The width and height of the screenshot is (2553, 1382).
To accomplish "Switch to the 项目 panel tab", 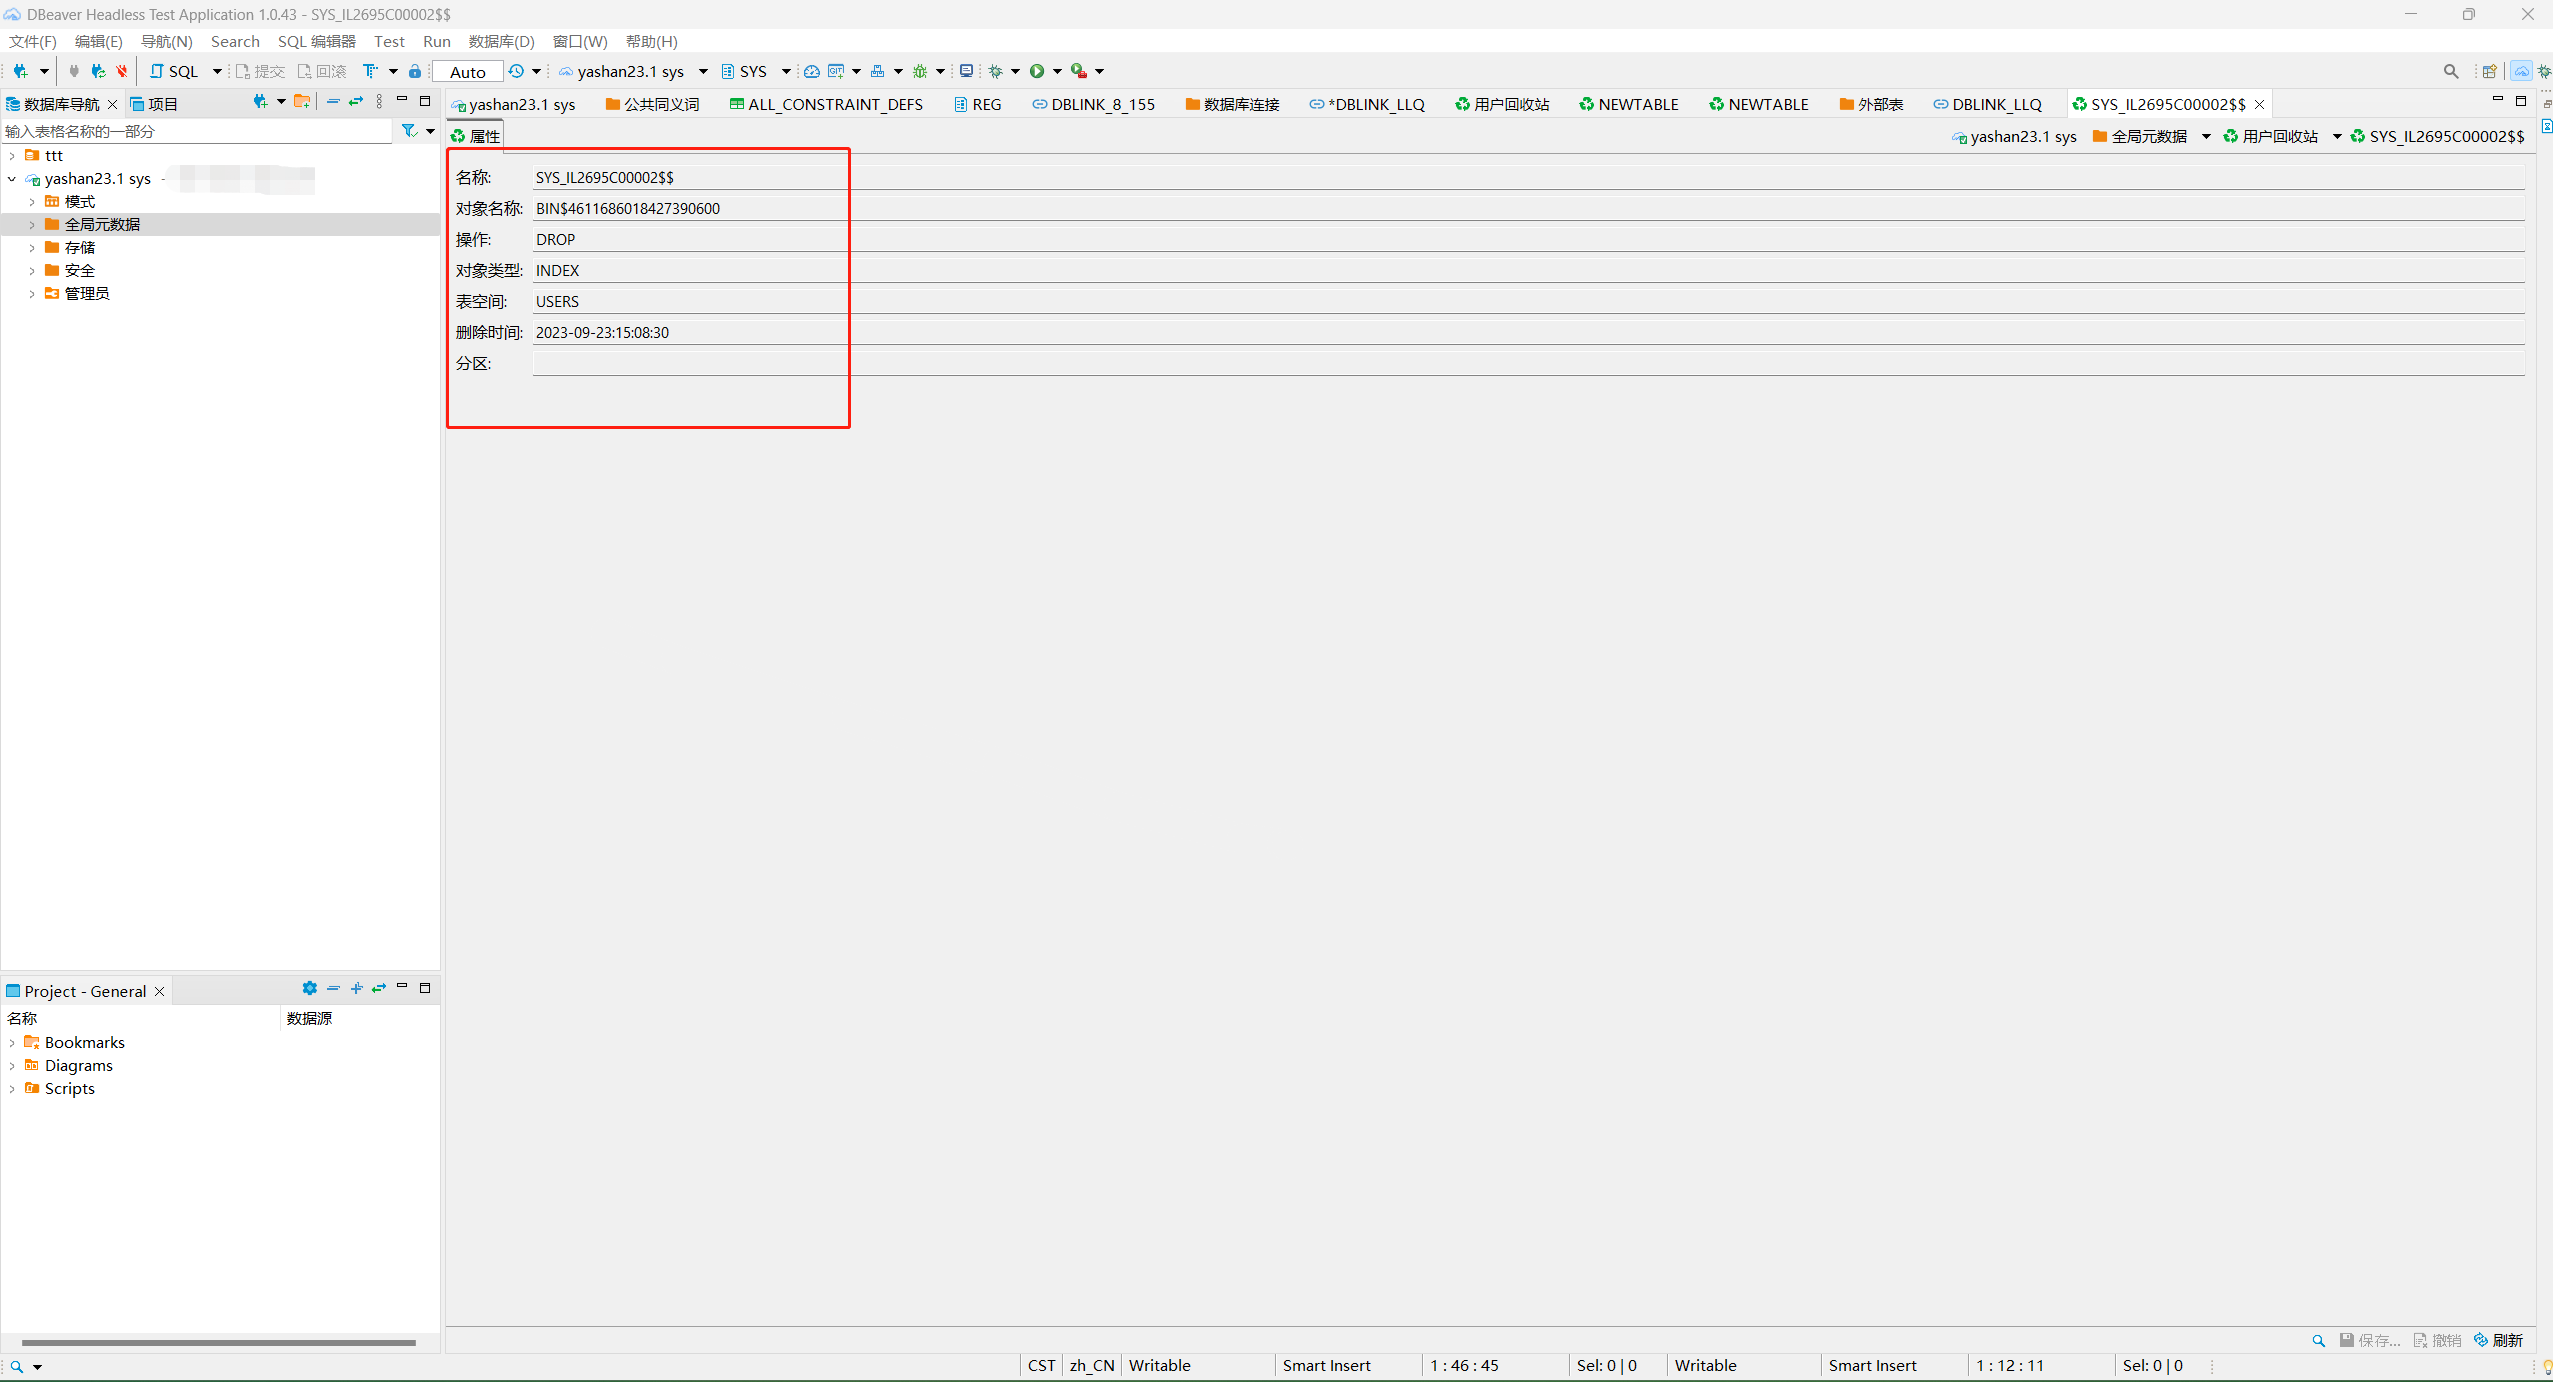I will [x=154, y=104].
